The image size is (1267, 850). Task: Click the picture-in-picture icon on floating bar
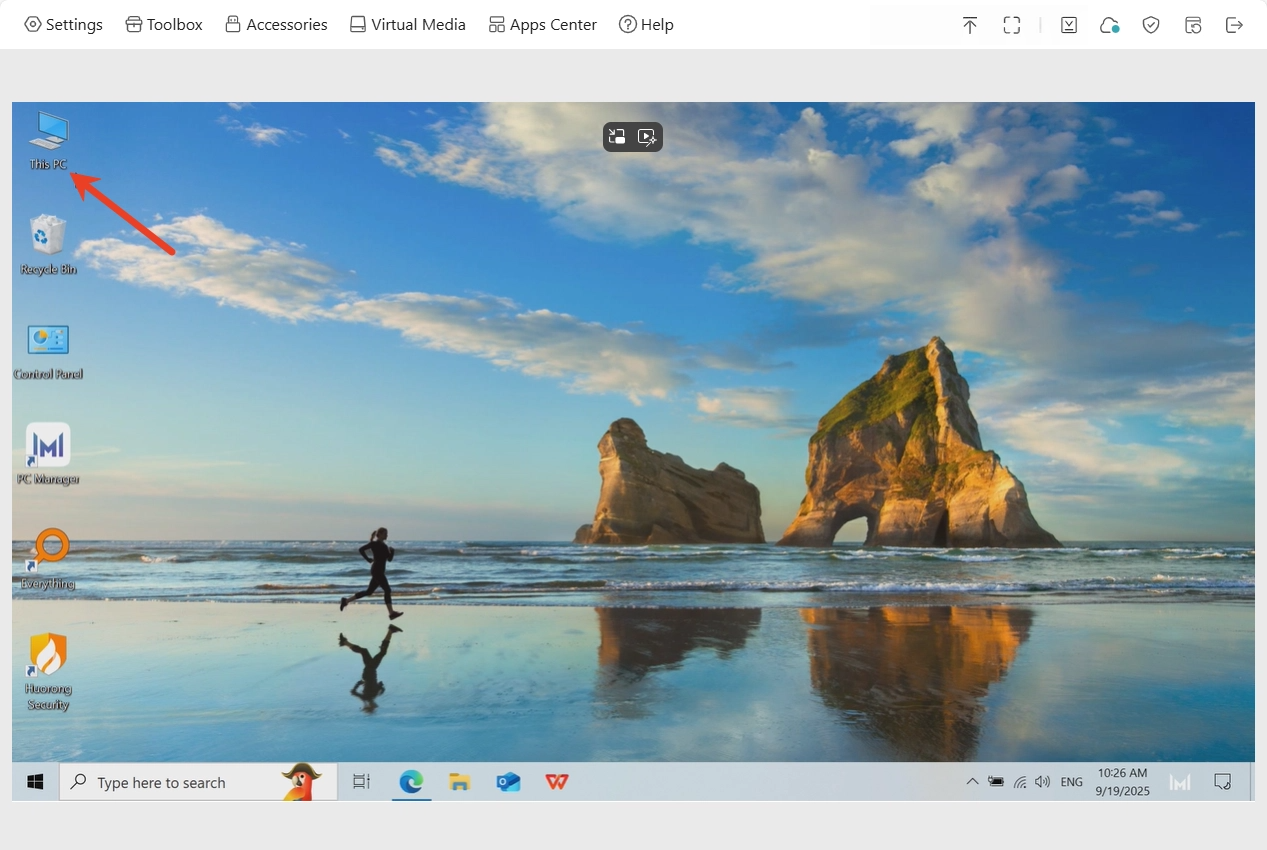tap(617, 137)
